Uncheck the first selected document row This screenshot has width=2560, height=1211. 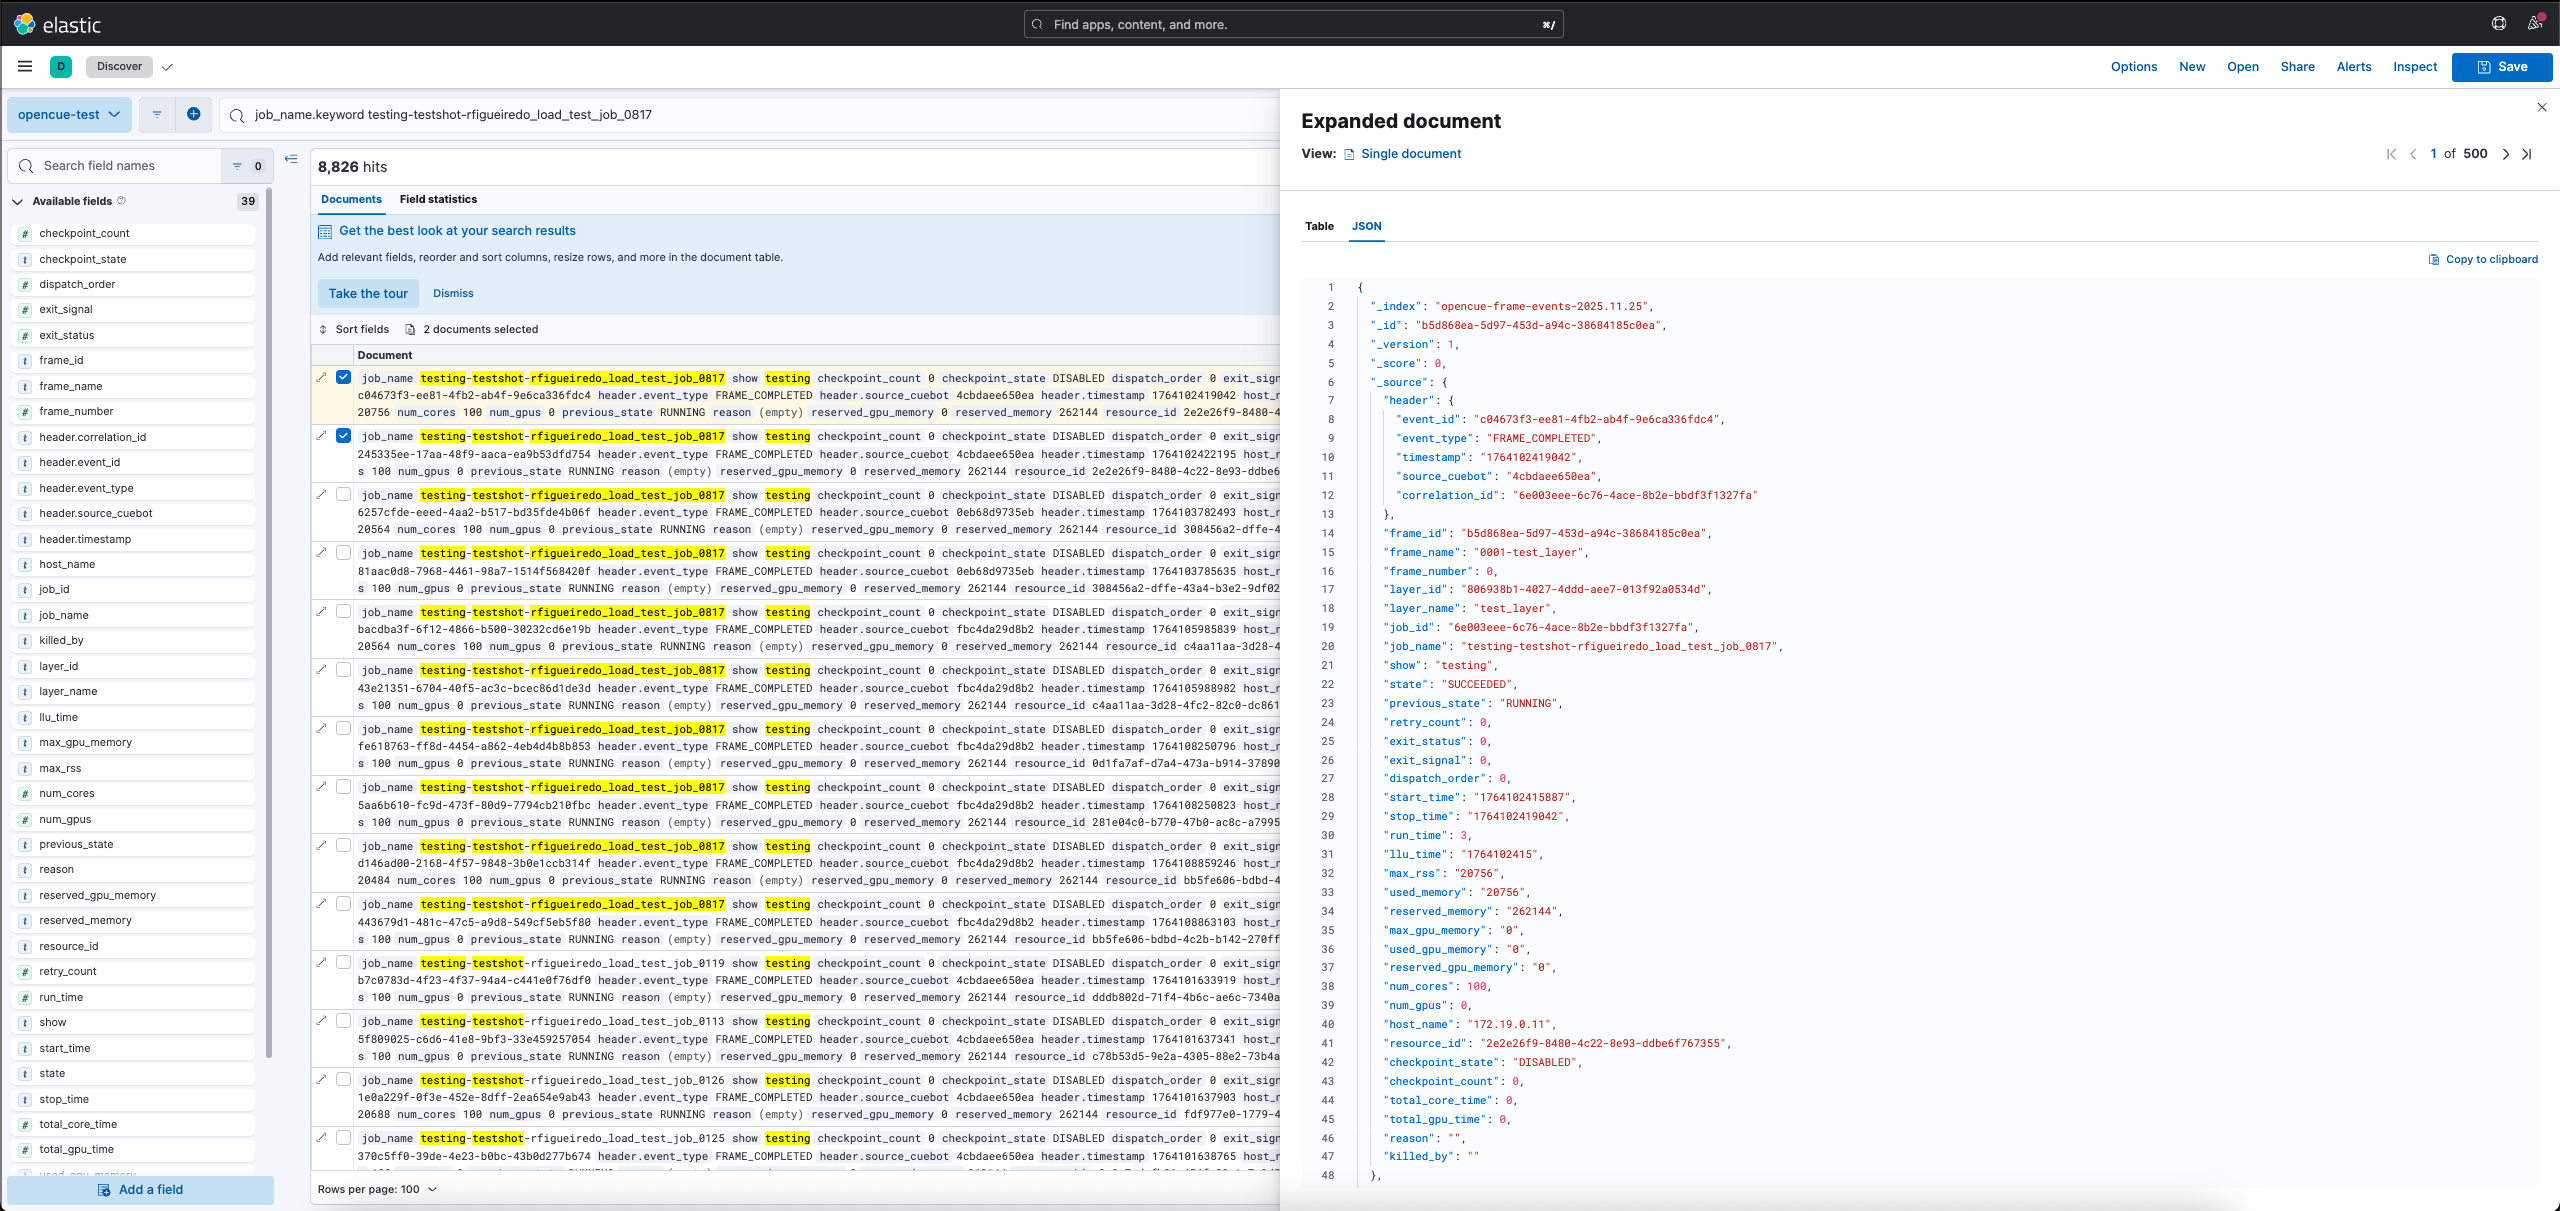(343, 377)
